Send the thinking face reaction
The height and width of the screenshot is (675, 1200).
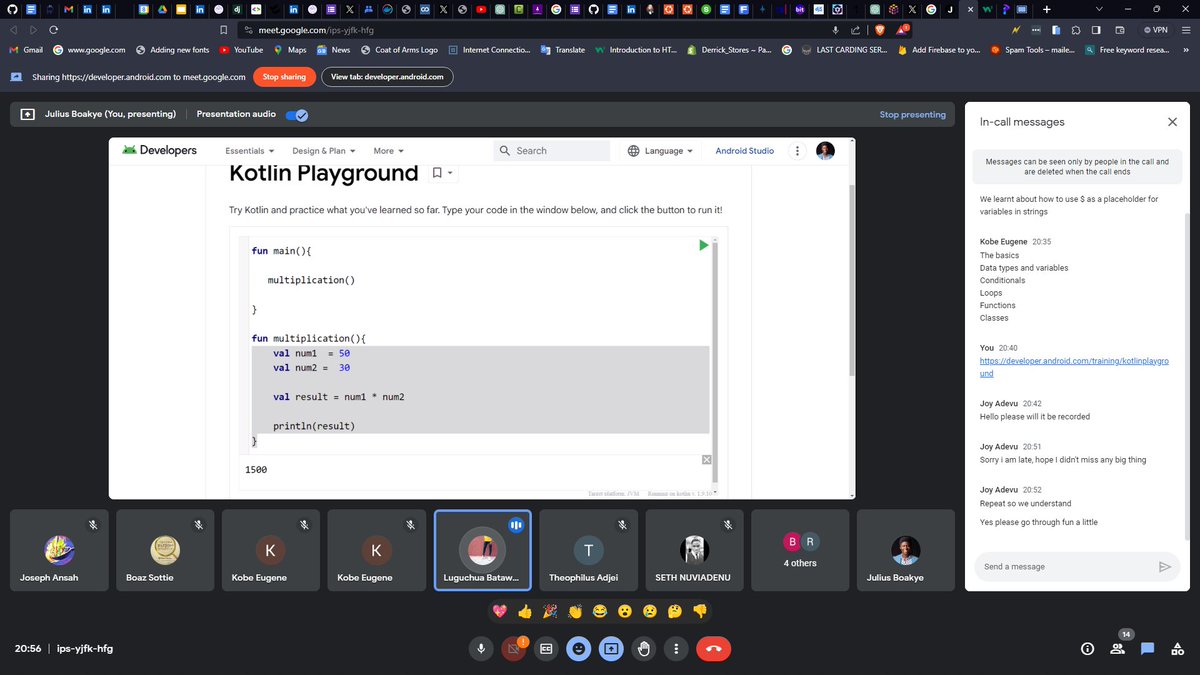[x=675, y=611]
